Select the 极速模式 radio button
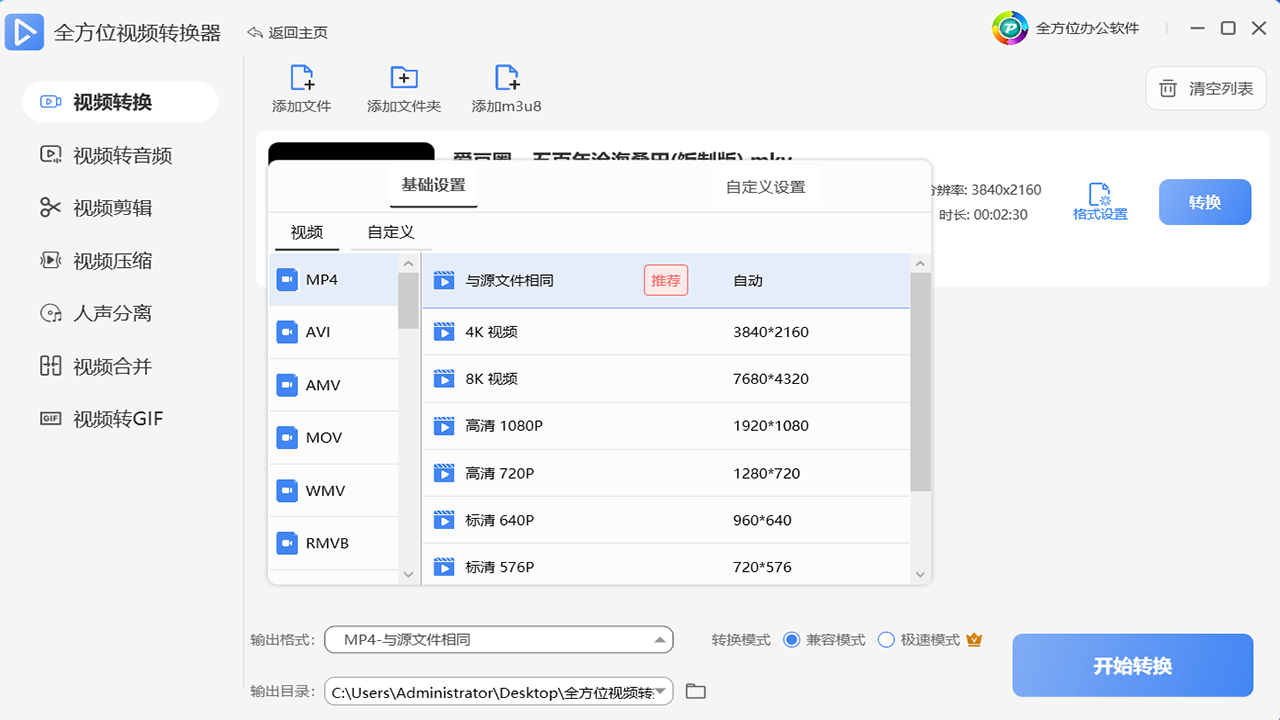Image resolution: width=1280 pixels, height=720 pixels. tap(884, 639)
